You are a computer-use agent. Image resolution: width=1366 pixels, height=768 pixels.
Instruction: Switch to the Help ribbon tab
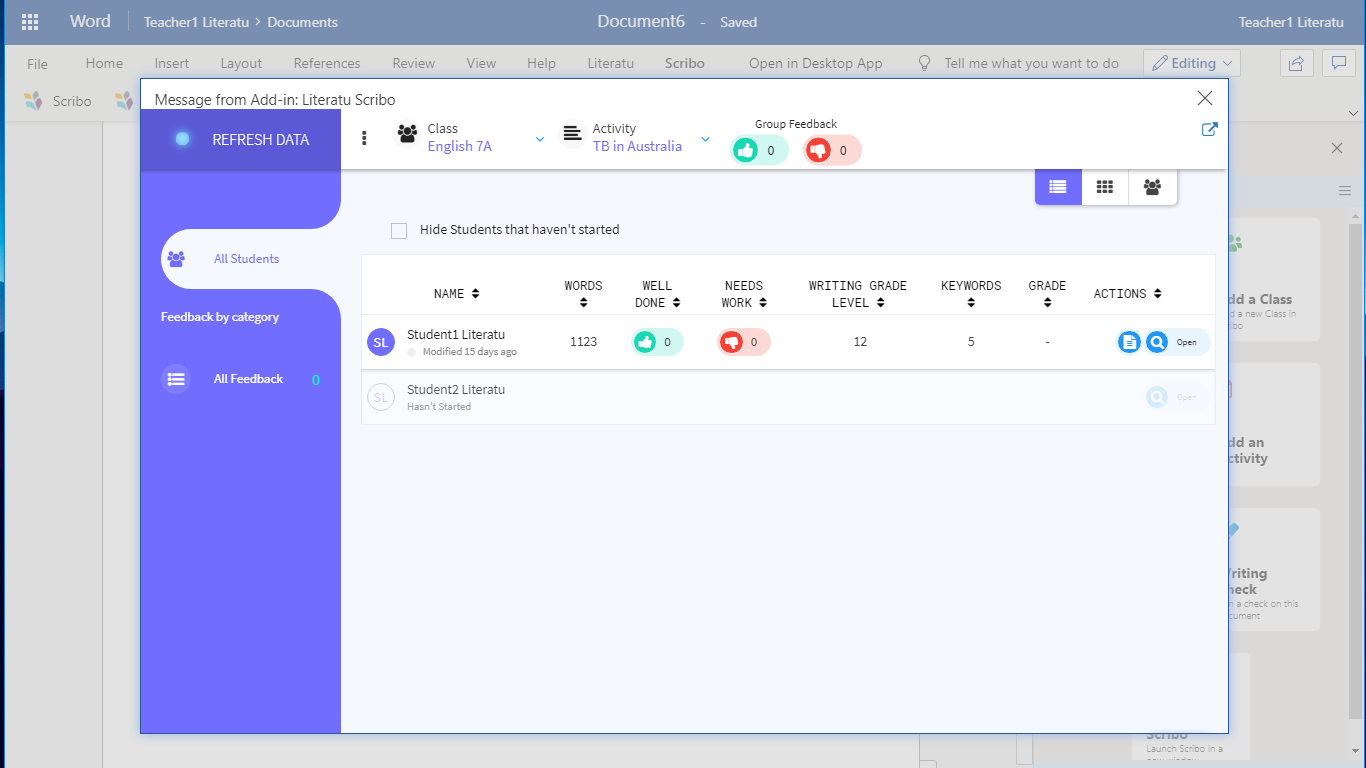point(541,63)
